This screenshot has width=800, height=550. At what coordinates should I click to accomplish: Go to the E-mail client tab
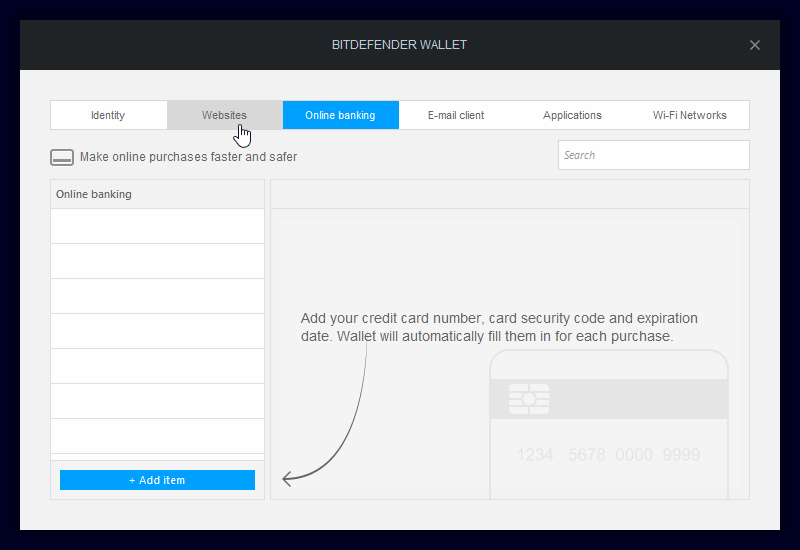pos(456,115)
